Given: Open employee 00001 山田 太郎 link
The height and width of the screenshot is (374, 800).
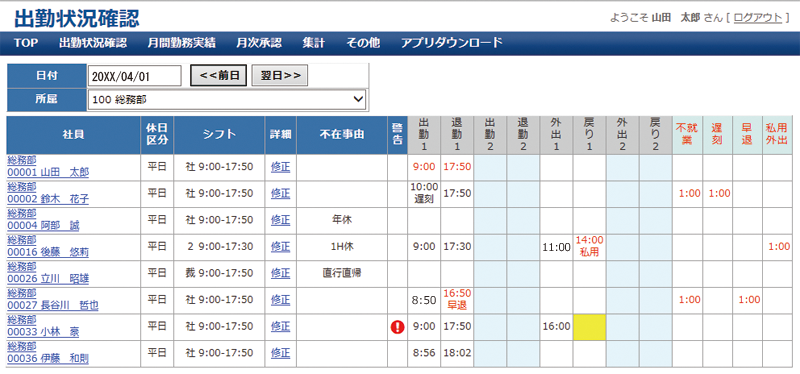Looking at the screenshot, I should (48, 172).
